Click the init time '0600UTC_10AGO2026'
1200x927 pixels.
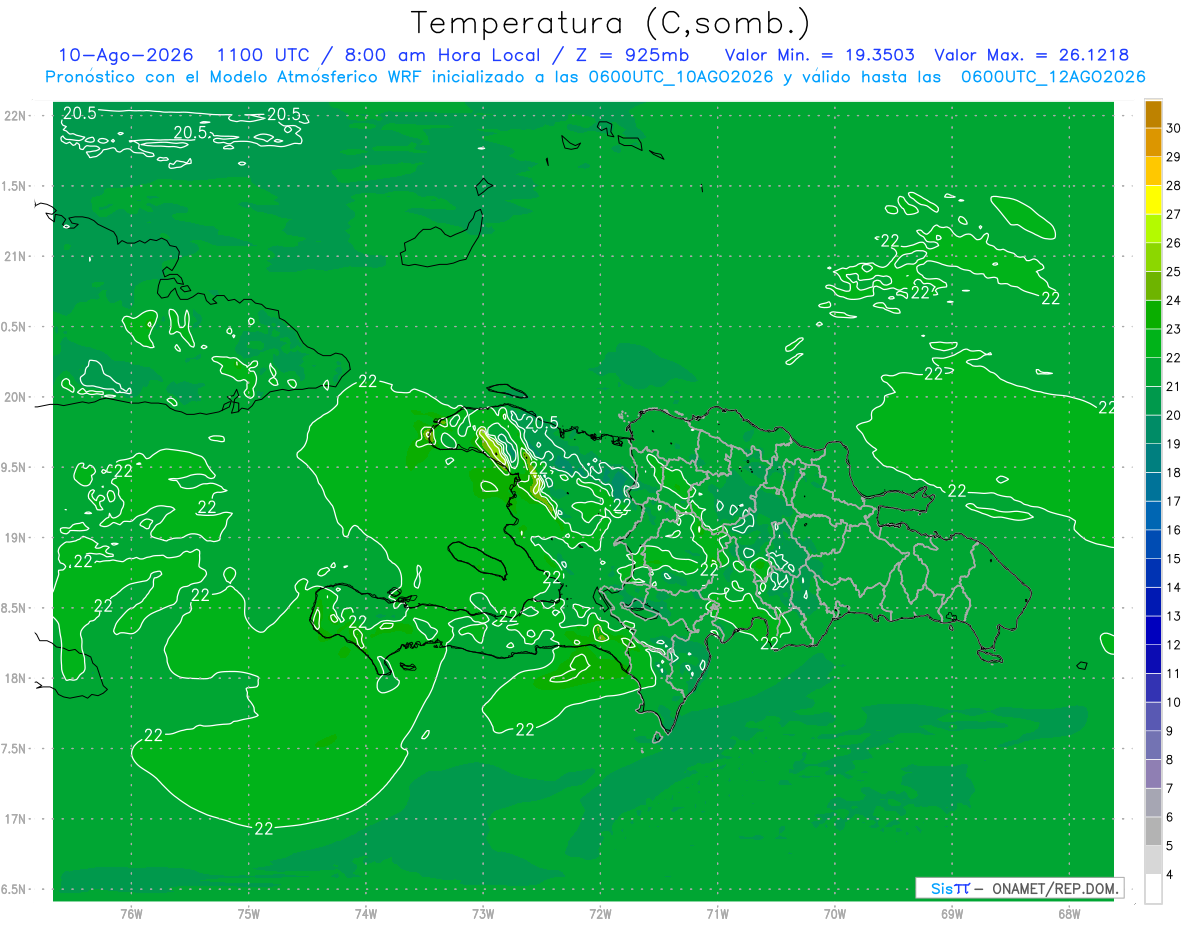point(680,77)
